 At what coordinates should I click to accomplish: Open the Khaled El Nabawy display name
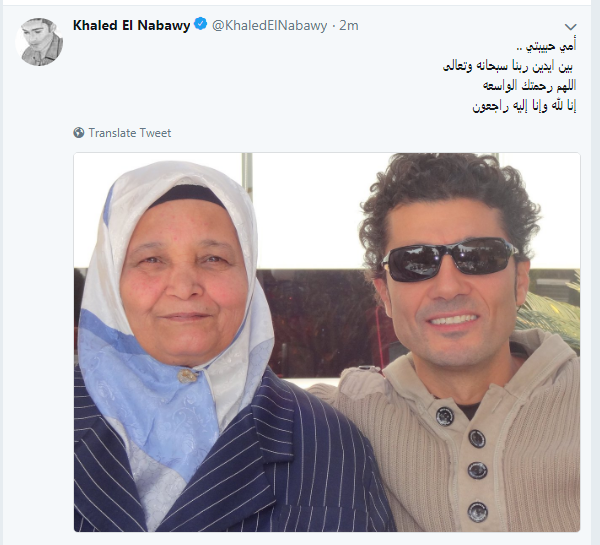131,25
